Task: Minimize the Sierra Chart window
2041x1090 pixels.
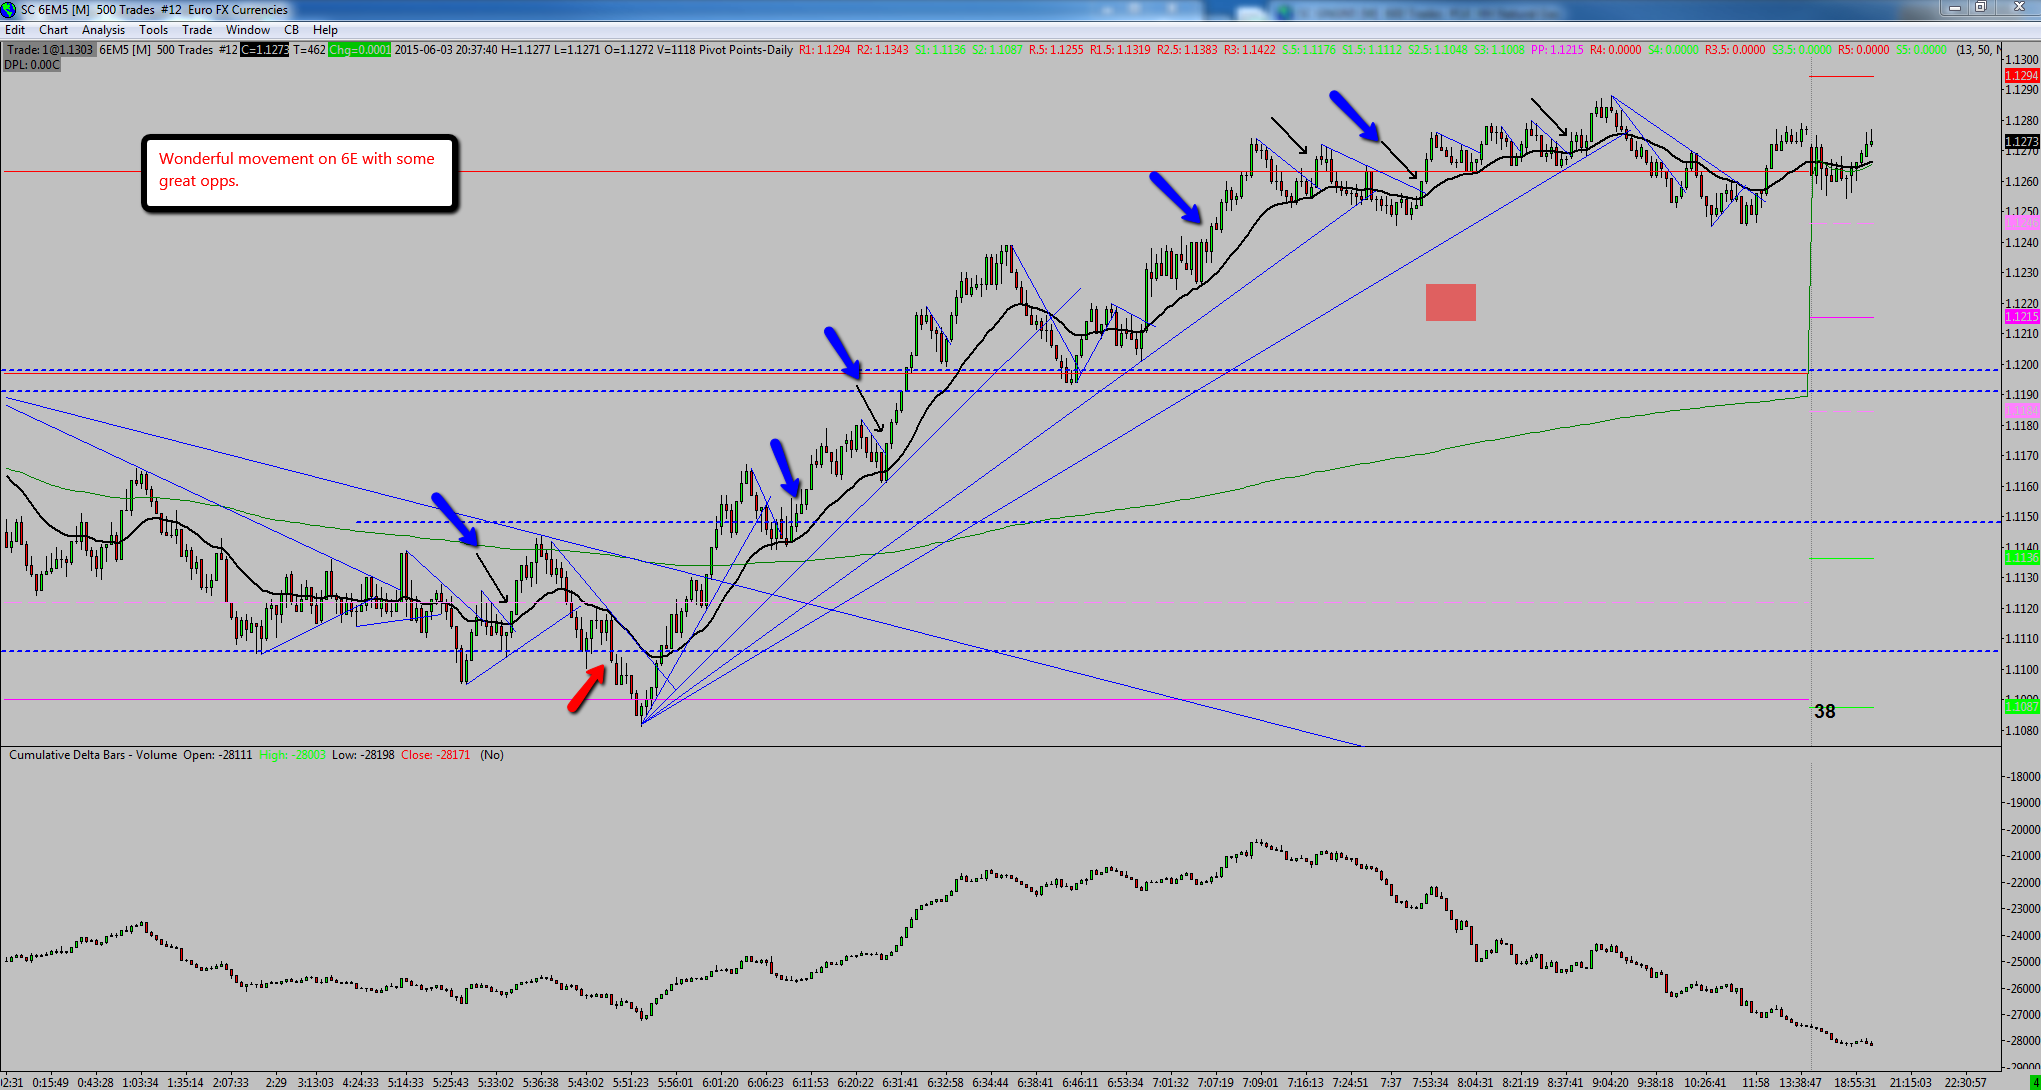Action: (x=1956, y=8)
